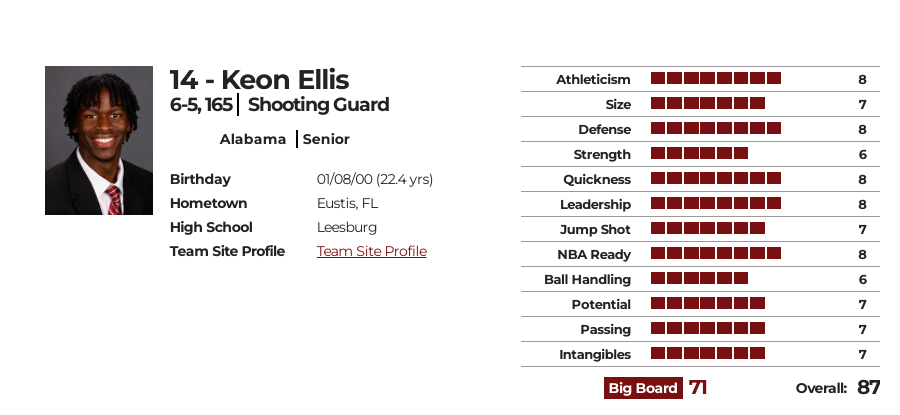Select the Defense rating bar
Viewport: 900px width, 415px height.
[716, 129]
